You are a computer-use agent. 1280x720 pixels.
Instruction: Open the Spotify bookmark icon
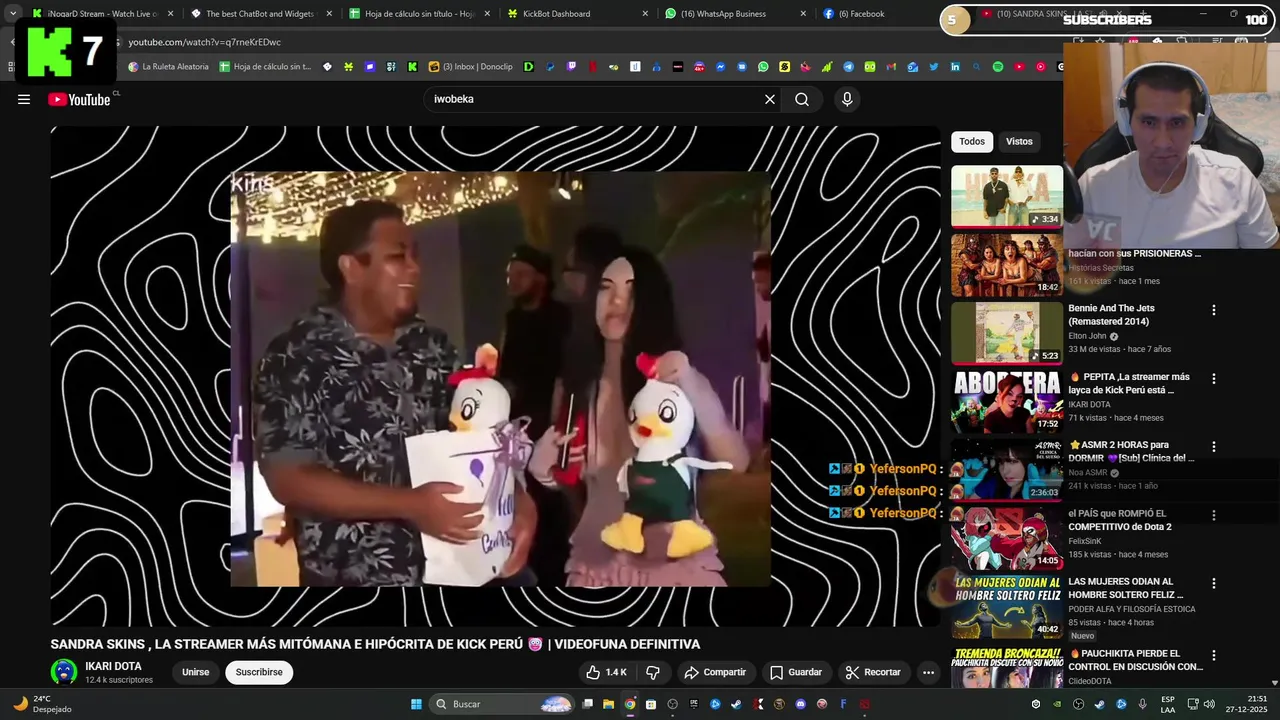coord(997,67)
